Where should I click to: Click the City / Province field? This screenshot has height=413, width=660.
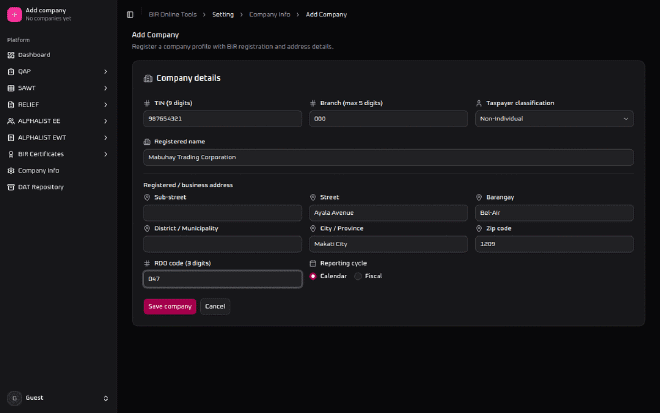[x=388, y=244]
